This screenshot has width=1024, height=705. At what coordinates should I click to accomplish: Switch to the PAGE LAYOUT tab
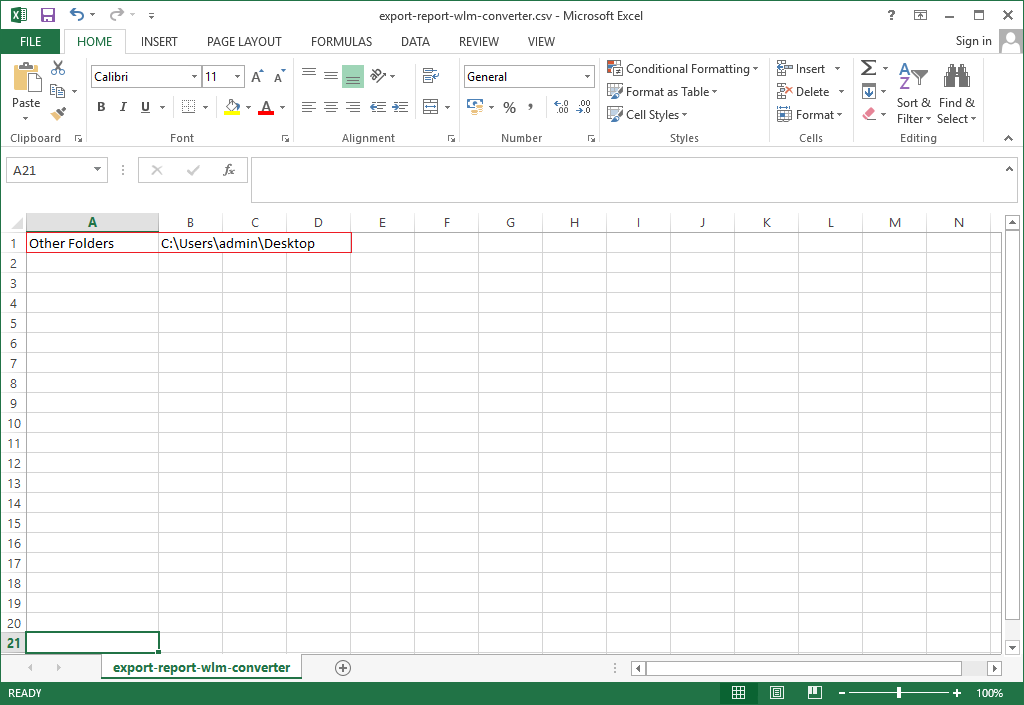click(x=244, y=42)
